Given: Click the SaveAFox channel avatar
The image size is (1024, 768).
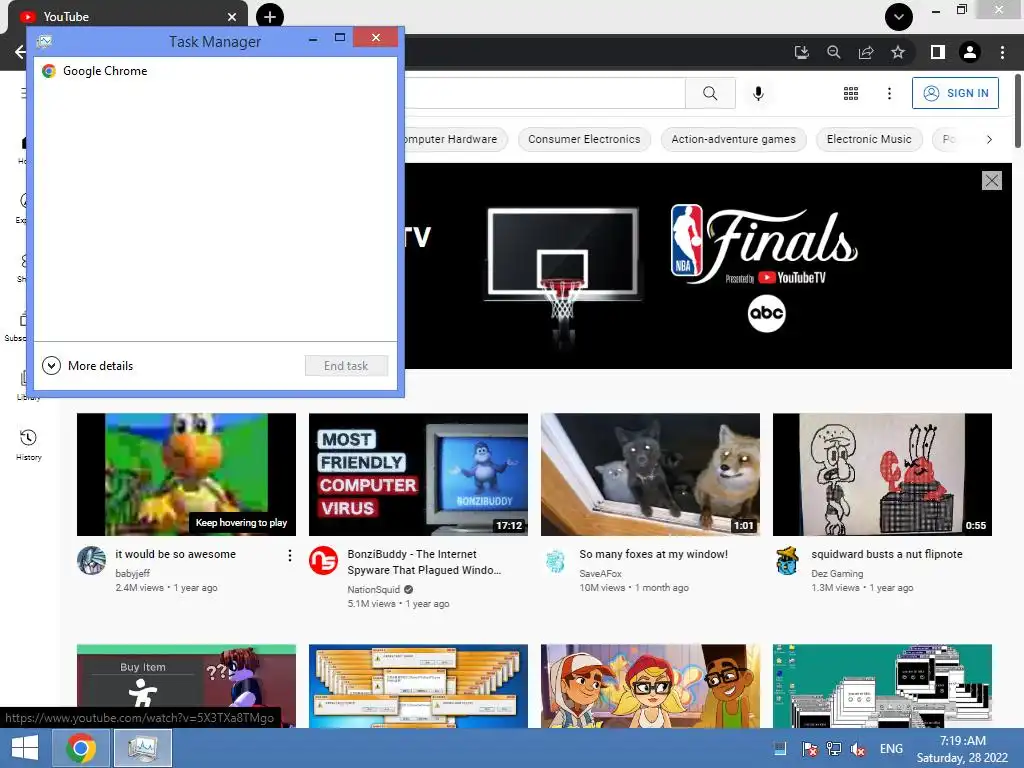Looking at the screenshot, I should (x=555, y=560).
